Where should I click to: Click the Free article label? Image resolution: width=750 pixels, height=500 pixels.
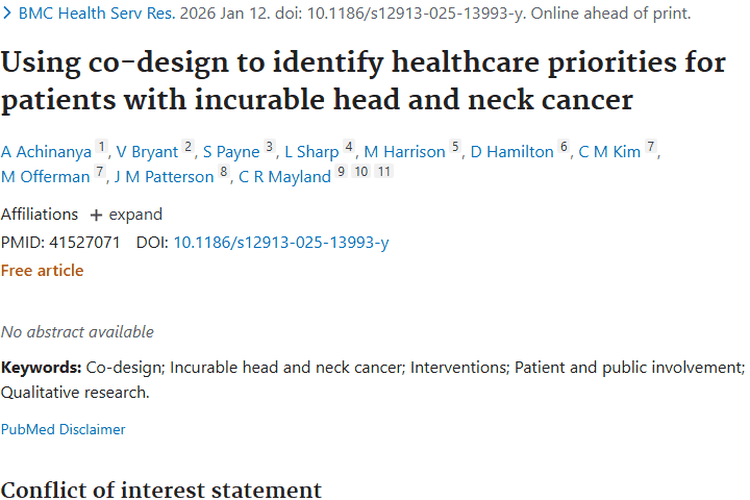[42, 270]
